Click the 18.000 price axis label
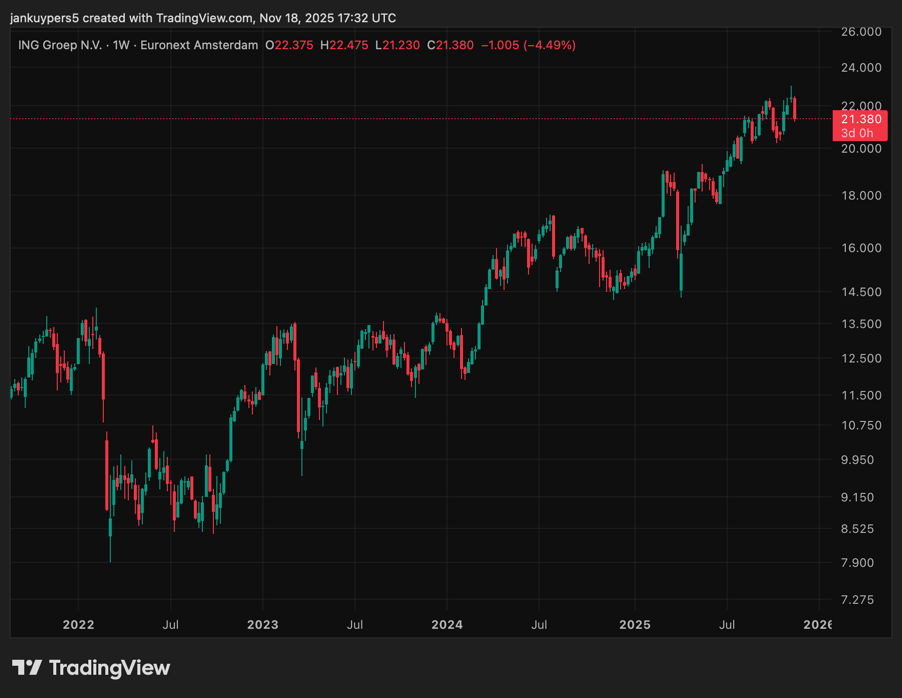The width and height of the screenshot is (902, 698). coord(861,196)
